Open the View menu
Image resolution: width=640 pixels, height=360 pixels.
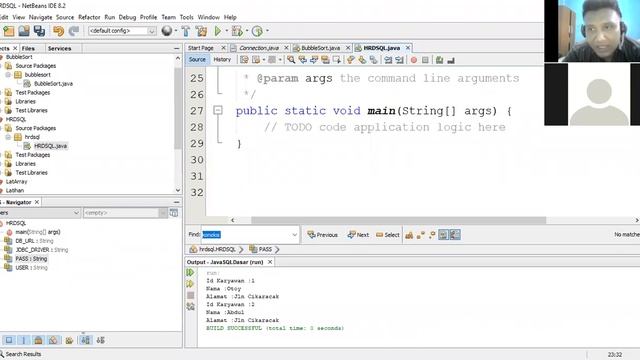pos(19,17)
